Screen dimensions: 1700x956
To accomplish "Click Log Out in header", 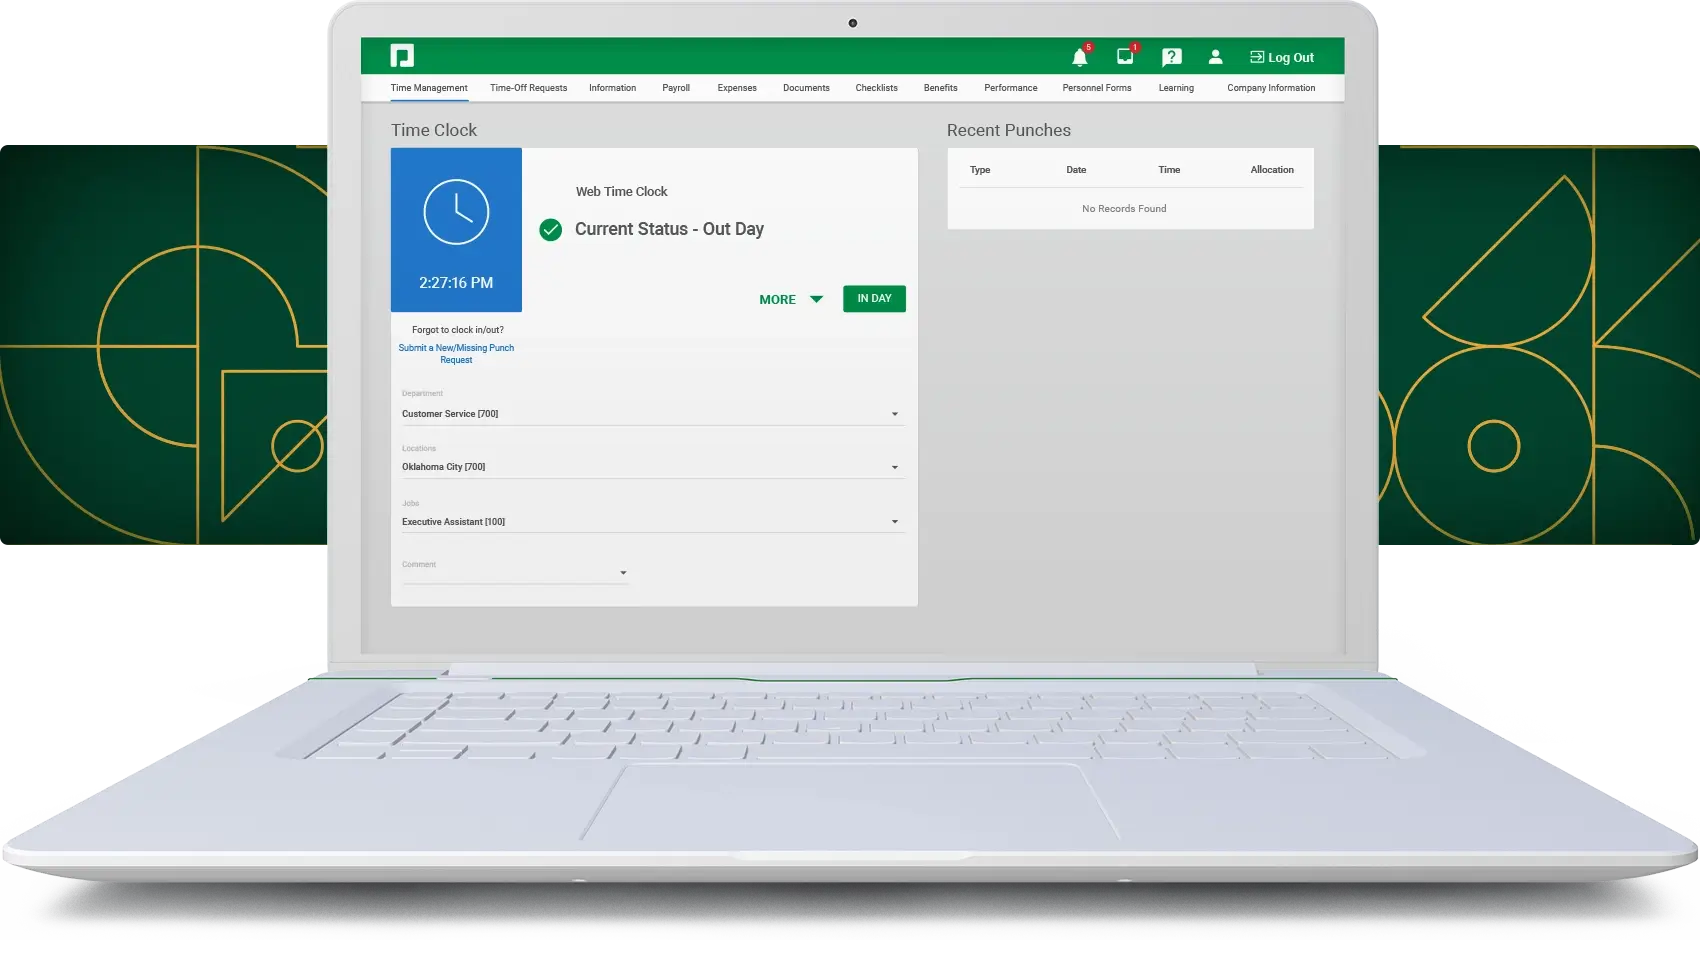I will click(x=1282, y=57).
